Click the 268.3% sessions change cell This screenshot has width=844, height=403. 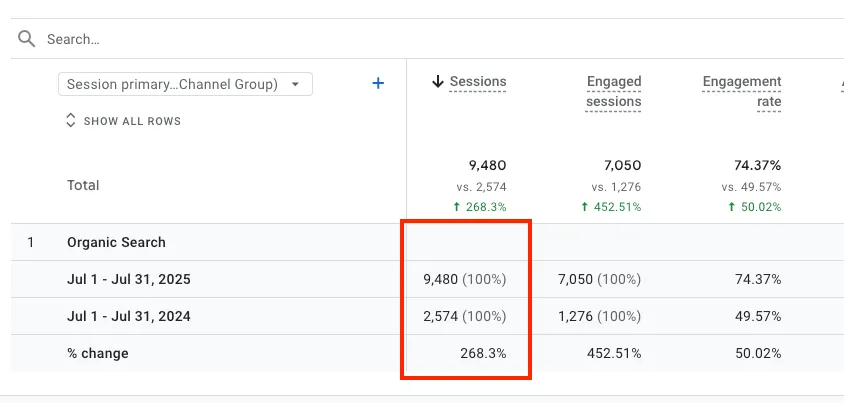(483, 353)
